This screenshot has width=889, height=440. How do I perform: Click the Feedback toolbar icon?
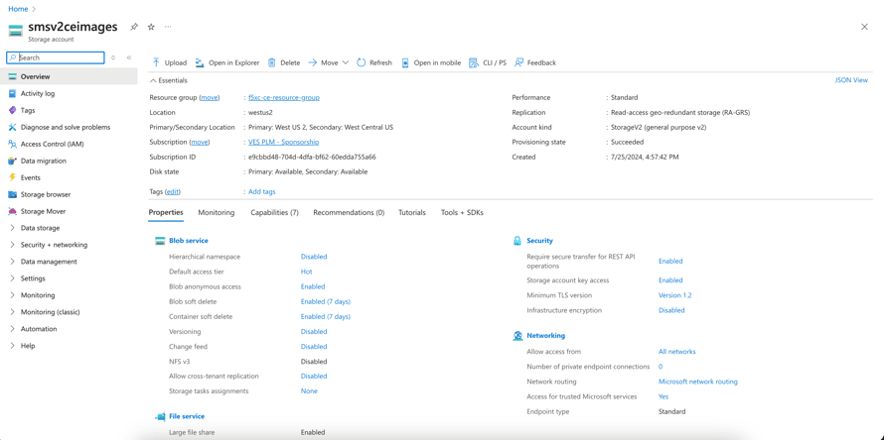coord(520,62)
